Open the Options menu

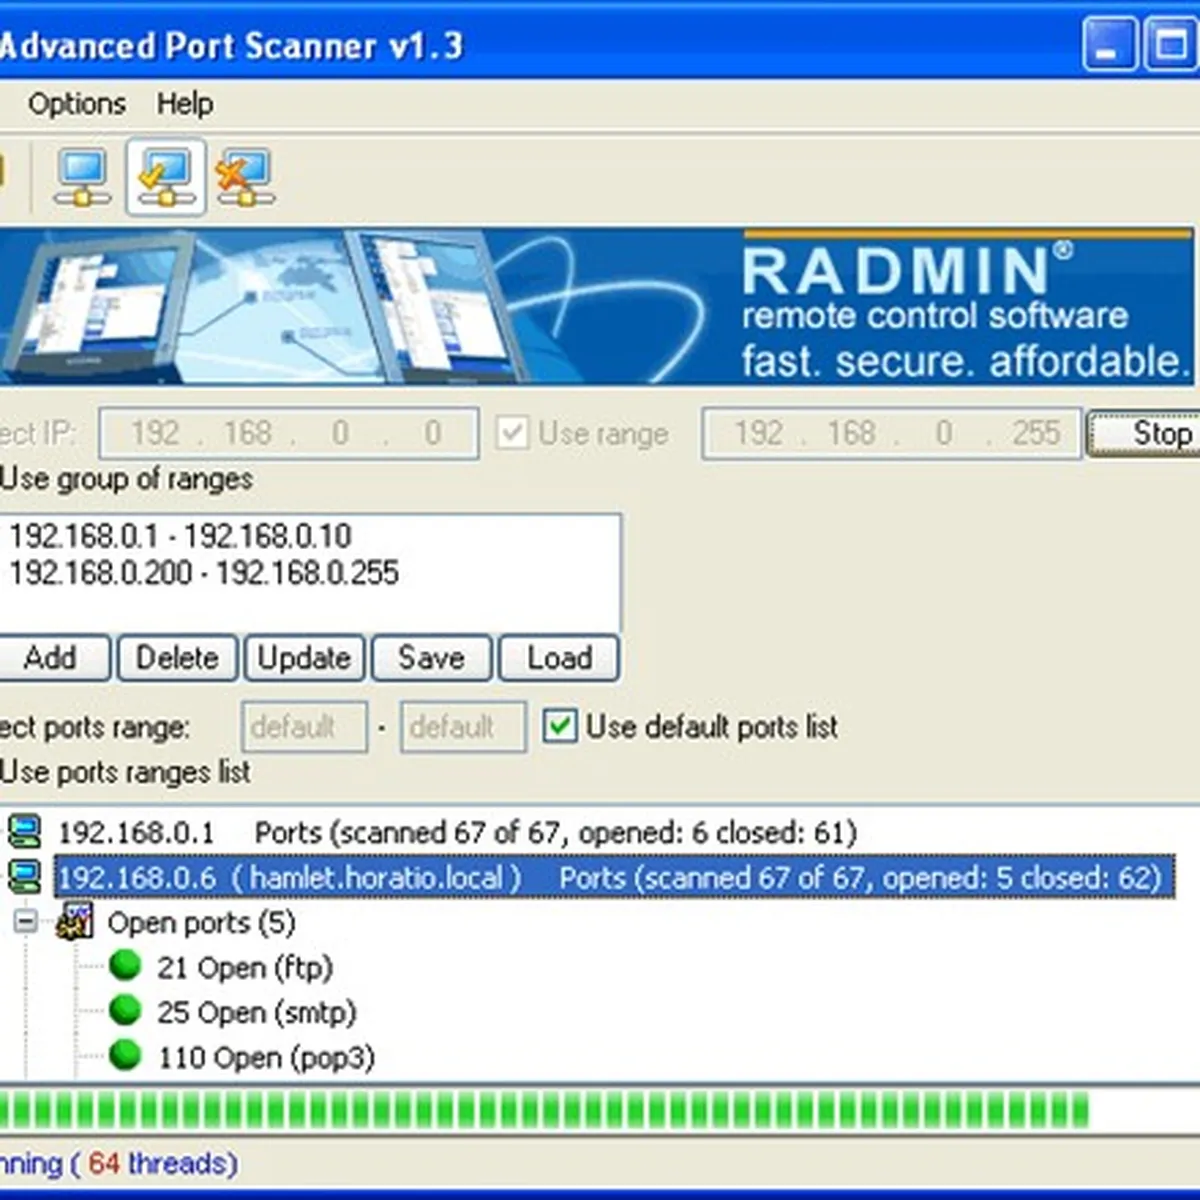77,104
